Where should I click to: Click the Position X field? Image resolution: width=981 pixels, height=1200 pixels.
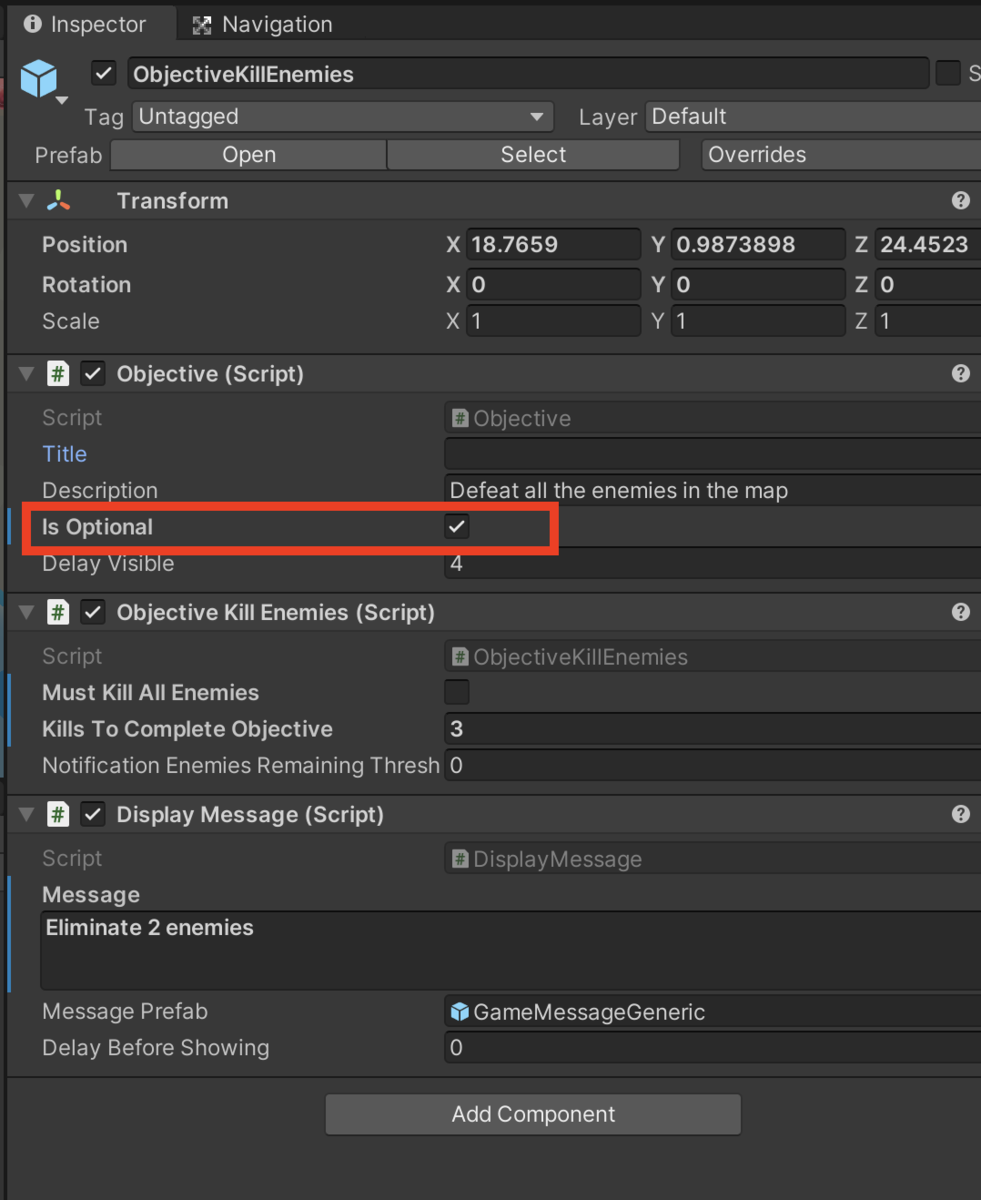[553, 245]
